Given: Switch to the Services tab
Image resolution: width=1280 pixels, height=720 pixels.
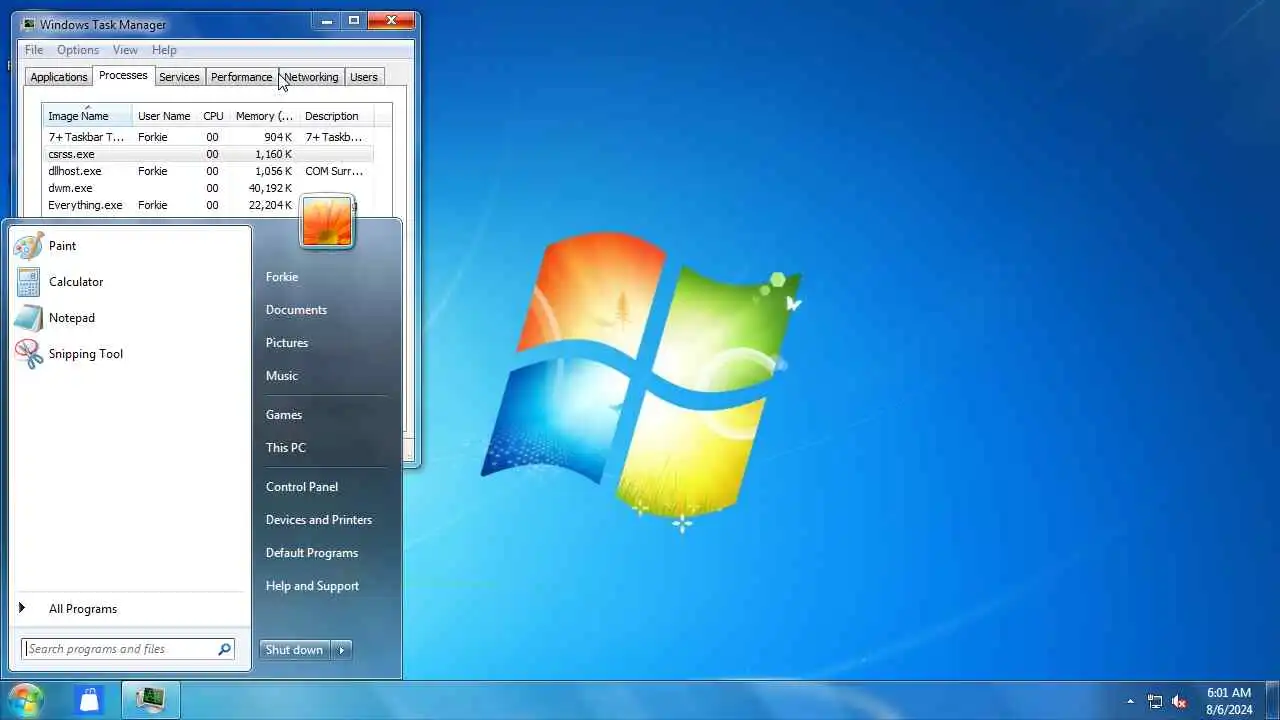Looking at the screenshot, I should click(179, 77).
